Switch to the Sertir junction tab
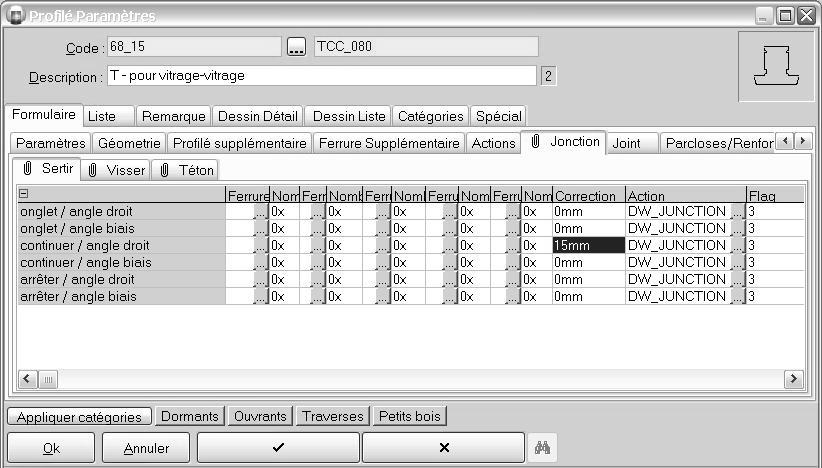 [x=47, y=169]
